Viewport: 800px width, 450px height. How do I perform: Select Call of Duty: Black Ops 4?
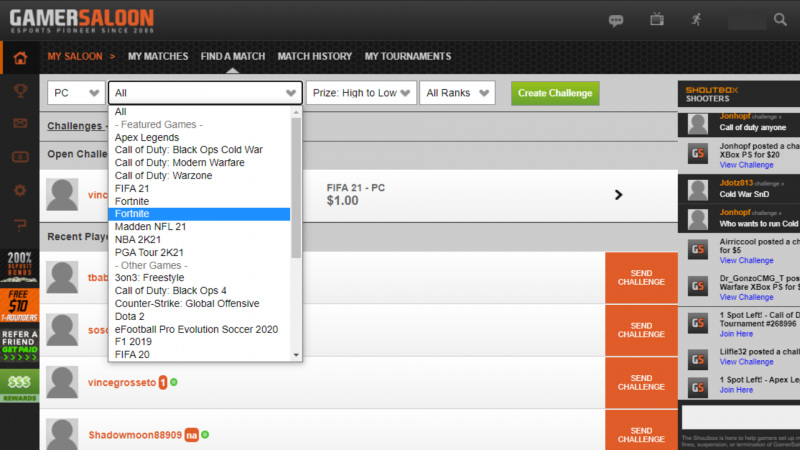click(x=199, y=291)
